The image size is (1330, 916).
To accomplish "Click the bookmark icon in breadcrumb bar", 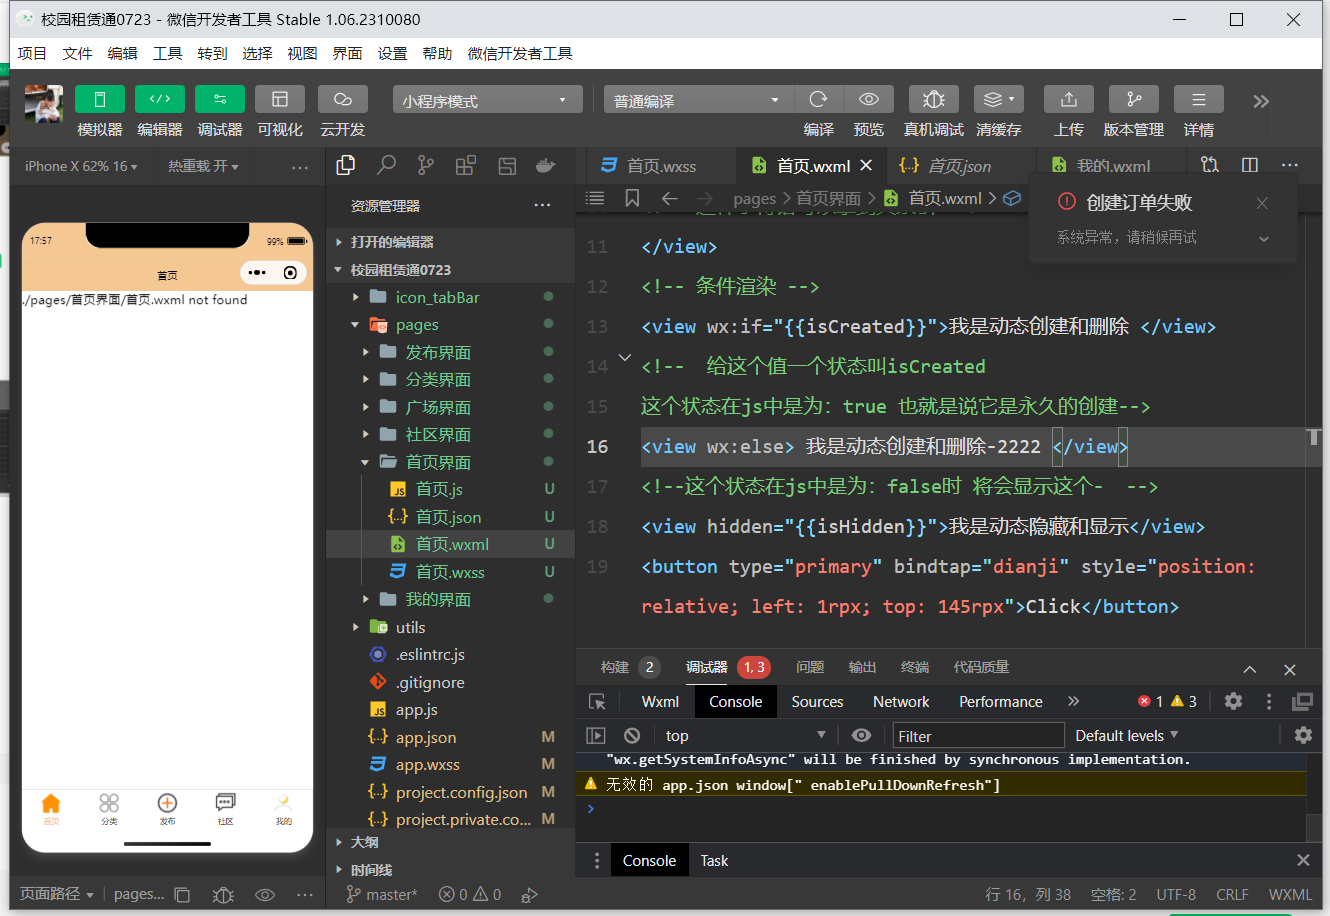I will (632, 198).
